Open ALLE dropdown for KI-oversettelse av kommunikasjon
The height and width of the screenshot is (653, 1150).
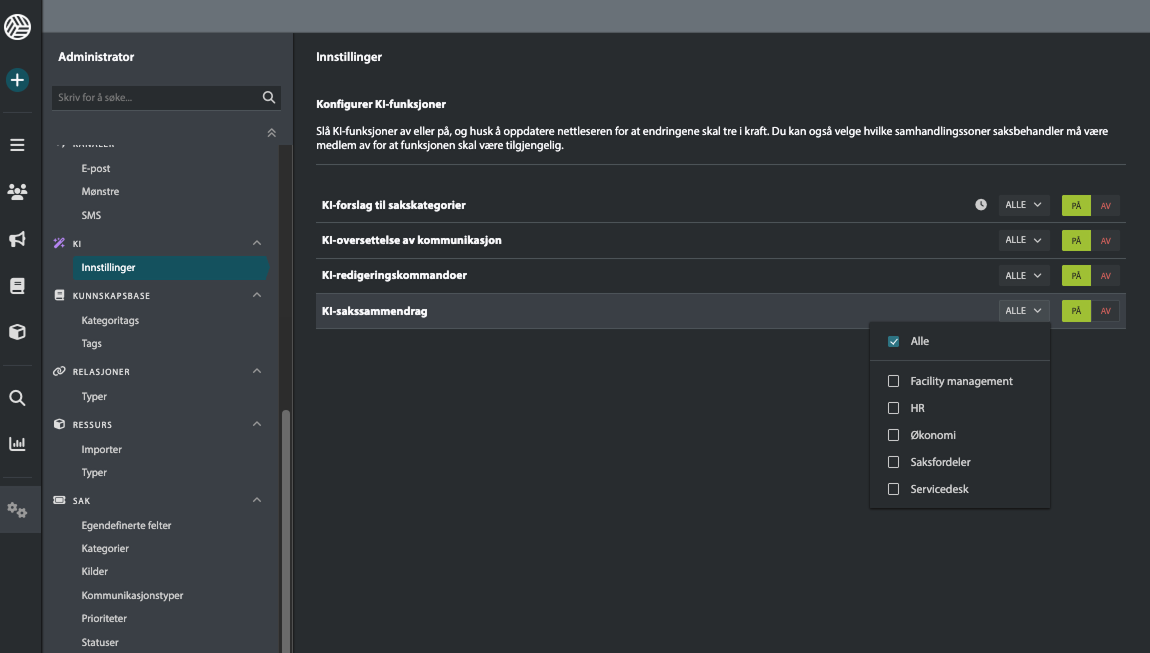tap(1023, 240)
